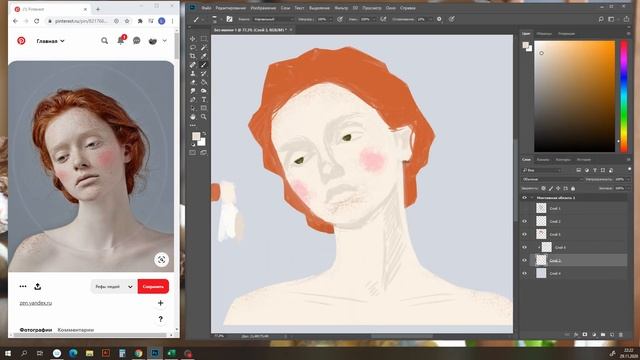
Task: Hide the highlighted selected layer
Action: coord(524,260)
